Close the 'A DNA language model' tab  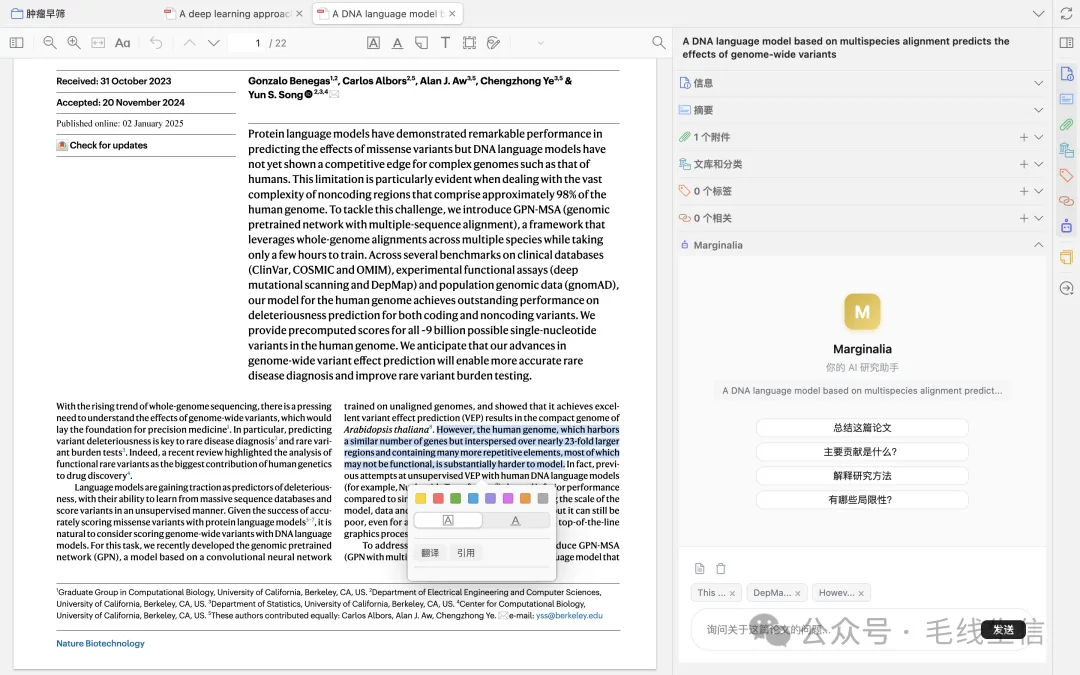coord(452,14)
